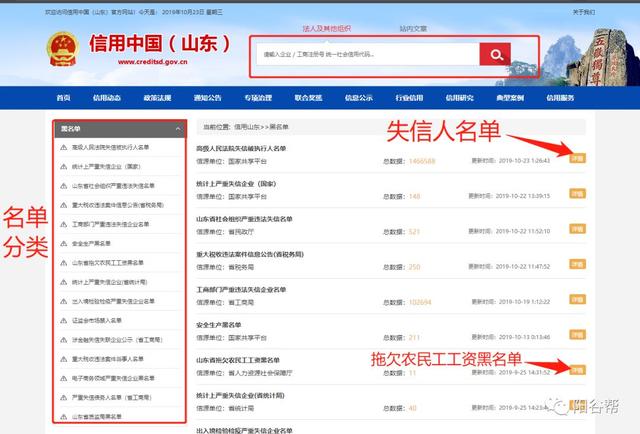This screenshot has height=434, width=640.
Task: Open main list title 高级人民法院失信被执行人名单
Action: pos(241,149)
